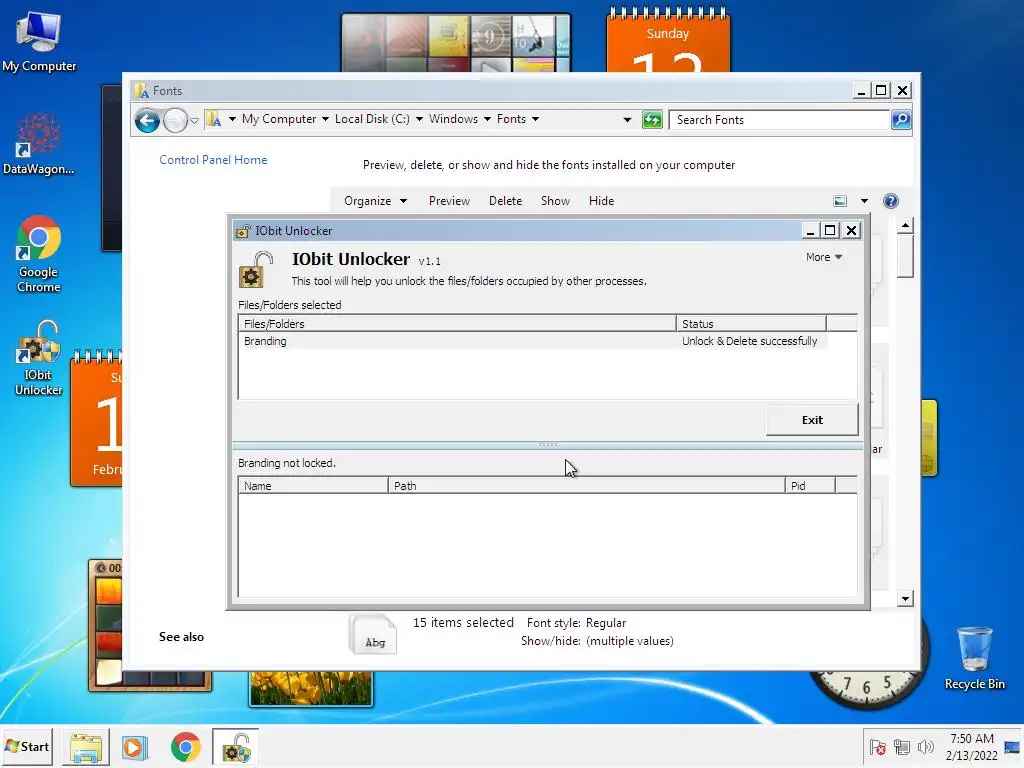
Task: Select IObit Unlocker taskbar button
Action: 236,747
